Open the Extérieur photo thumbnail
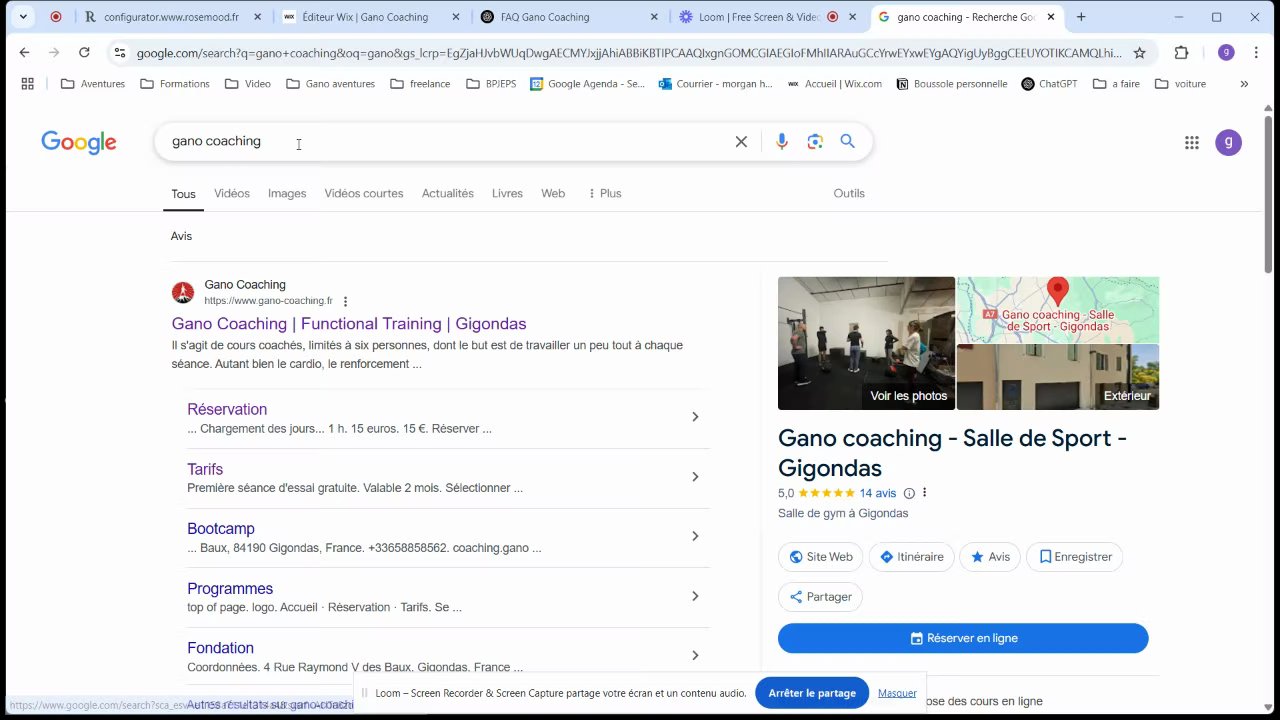Viewport: 1280px width, 720px height. [x=1058, y=377]
